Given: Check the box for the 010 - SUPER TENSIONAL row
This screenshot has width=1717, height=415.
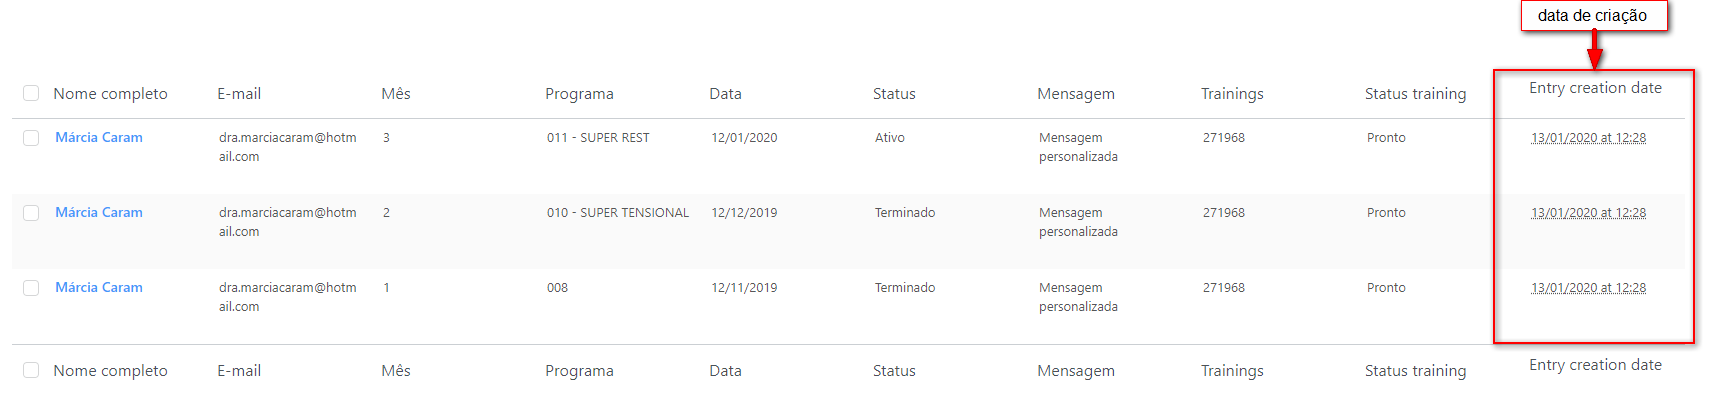Looking at the screenshot, I should click(31, 213).
